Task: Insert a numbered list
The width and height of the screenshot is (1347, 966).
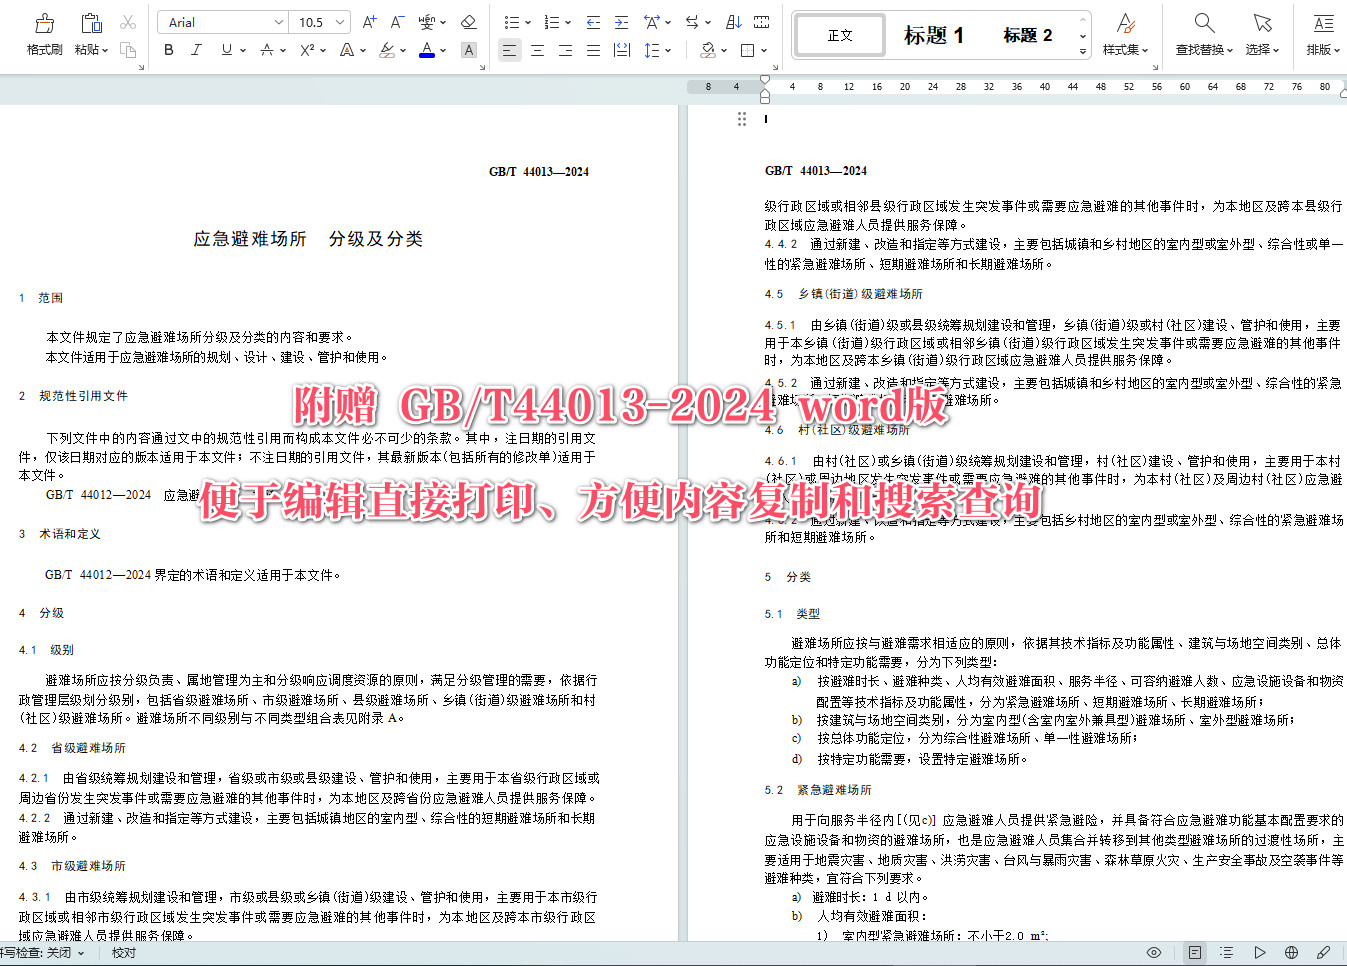Action: pyautogui.click(x=551, y=21)
